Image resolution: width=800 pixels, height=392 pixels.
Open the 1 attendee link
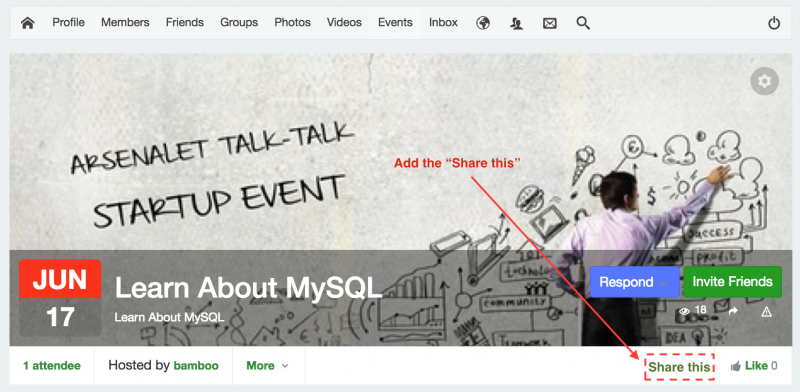[52, 365]
